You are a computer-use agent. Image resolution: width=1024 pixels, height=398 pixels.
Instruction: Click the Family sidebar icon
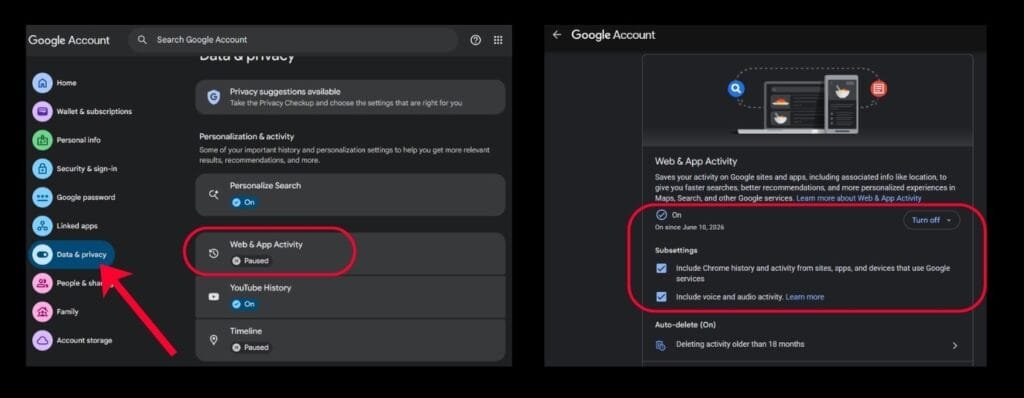42,312
